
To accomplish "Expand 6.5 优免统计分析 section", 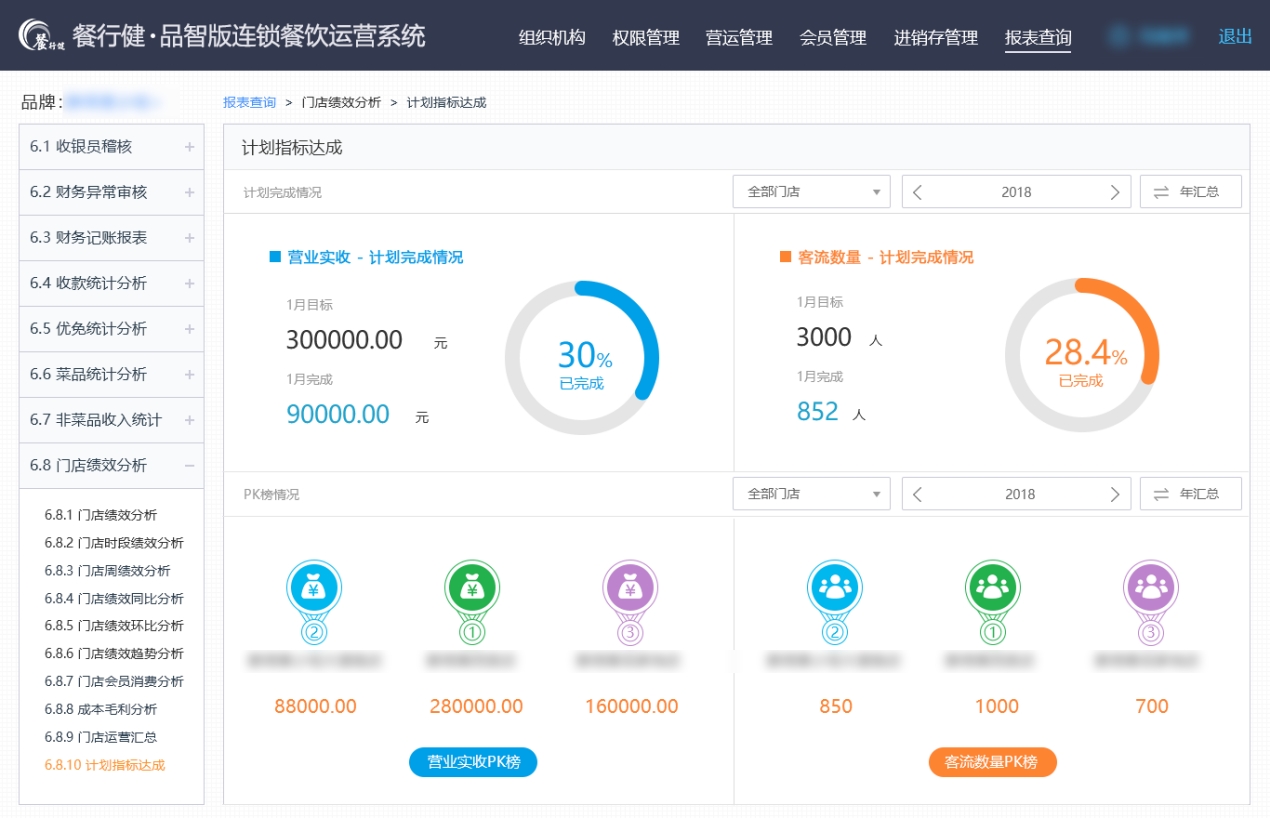I will point(111,329).
